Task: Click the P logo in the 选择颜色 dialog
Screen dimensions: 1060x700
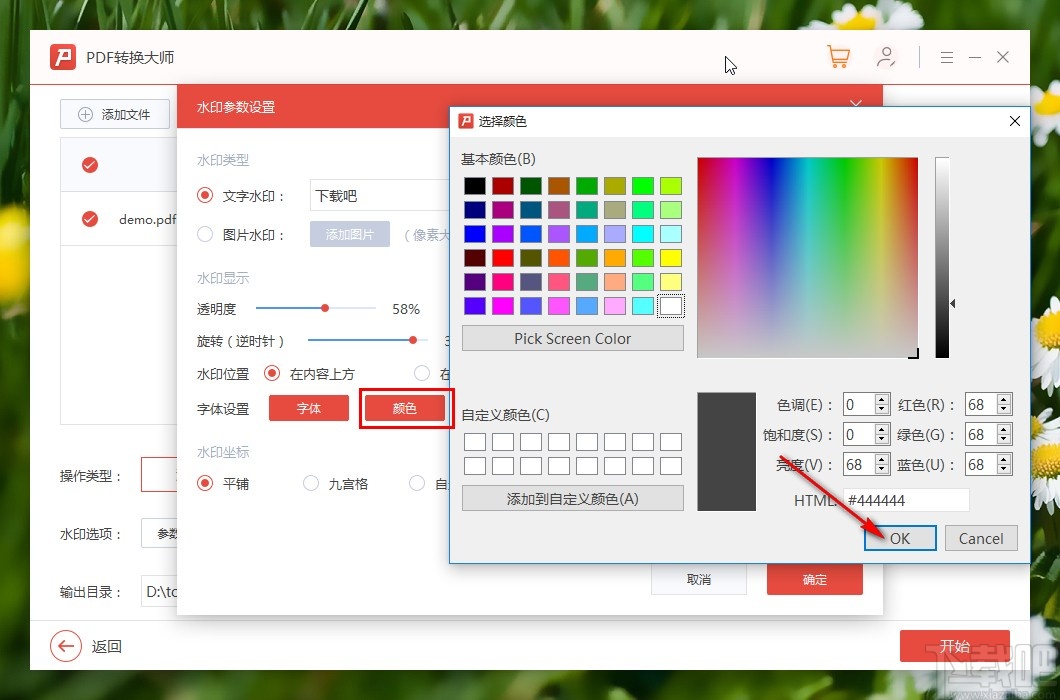Action: coord(464,120)
